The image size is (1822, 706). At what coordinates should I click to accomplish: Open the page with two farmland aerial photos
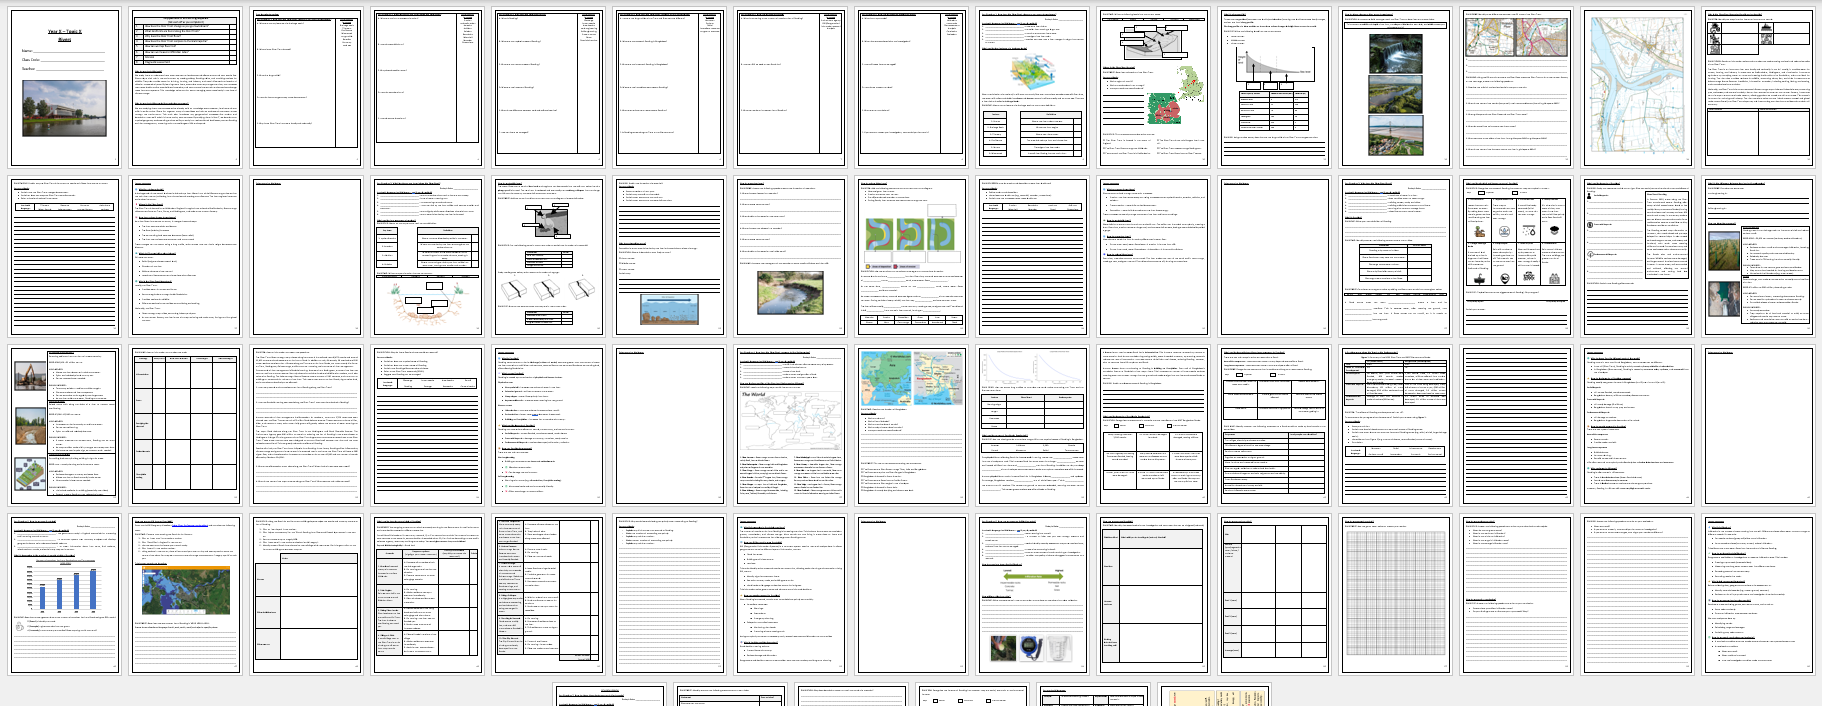[1759, 257]
